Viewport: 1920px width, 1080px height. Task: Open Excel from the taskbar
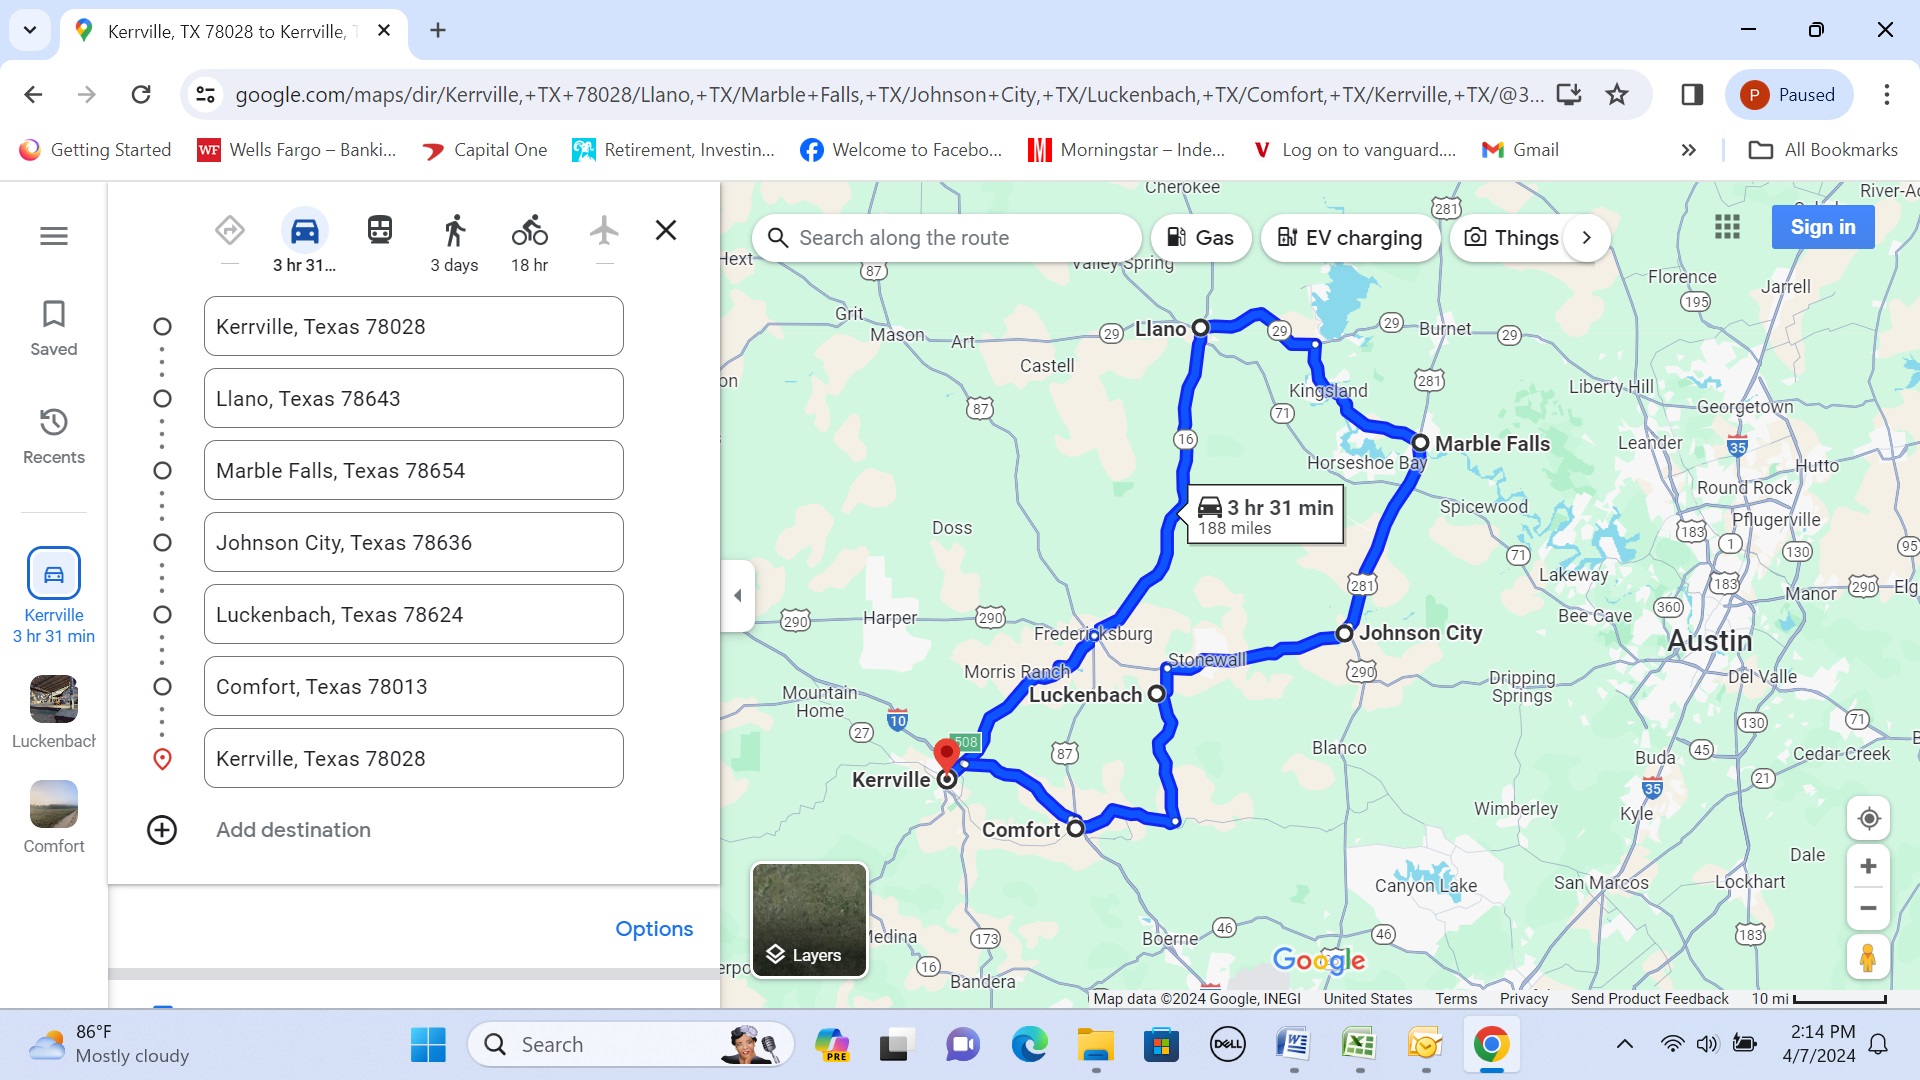1359,1045
